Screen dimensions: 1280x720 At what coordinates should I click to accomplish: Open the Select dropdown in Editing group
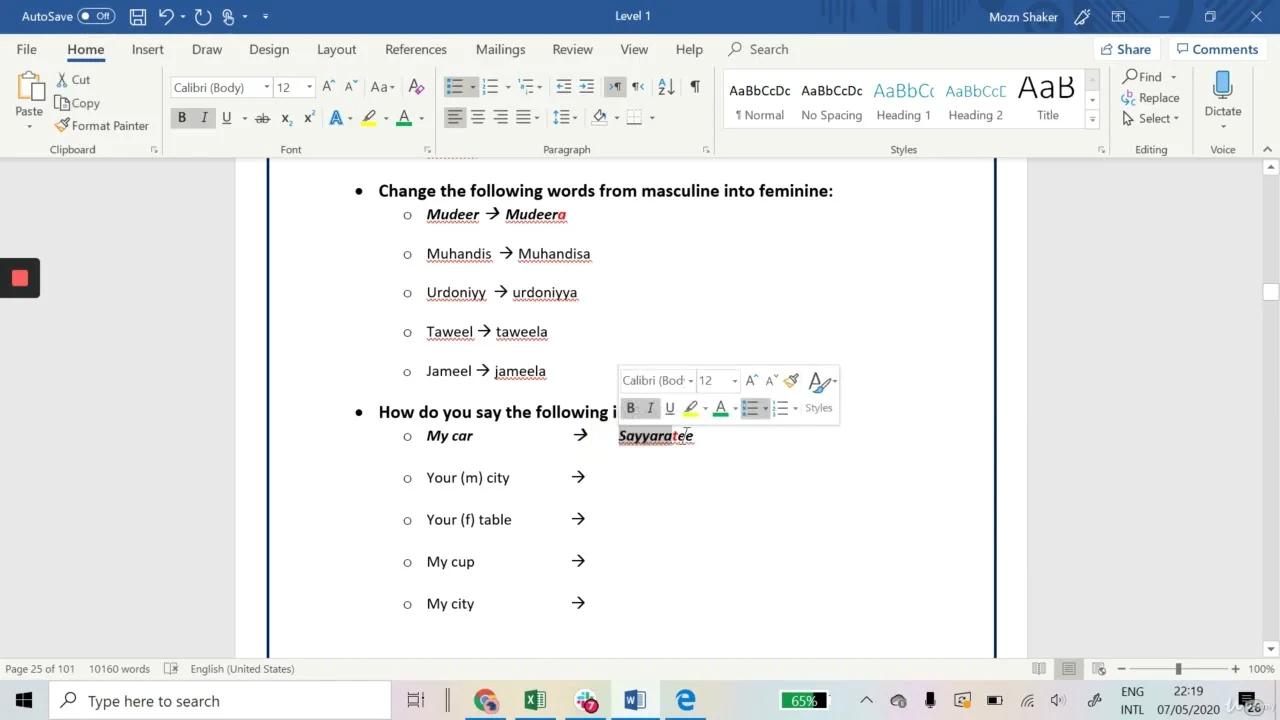click(1151, 118)
